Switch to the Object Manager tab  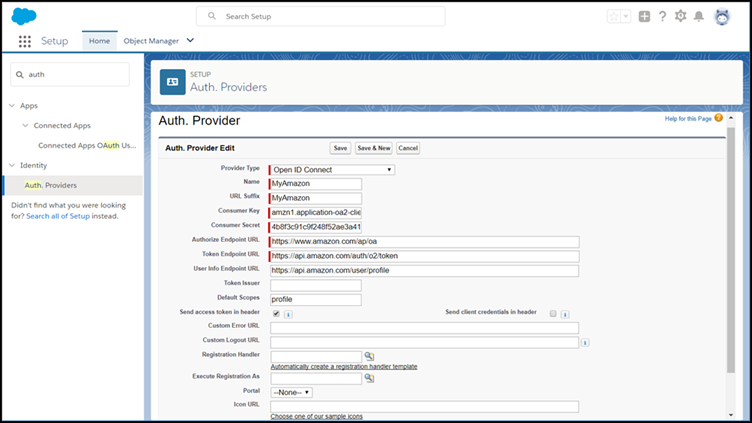[x=151, y=41]
